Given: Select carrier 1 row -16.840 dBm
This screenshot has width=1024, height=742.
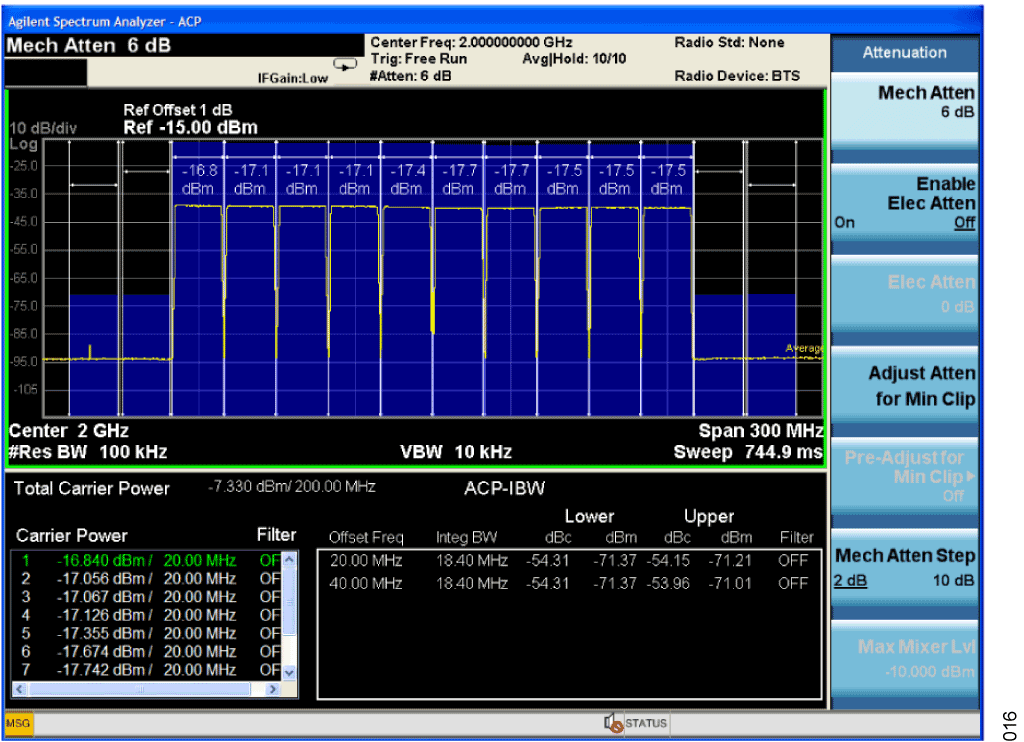Looking at the screenshot, I should [148, 560].
